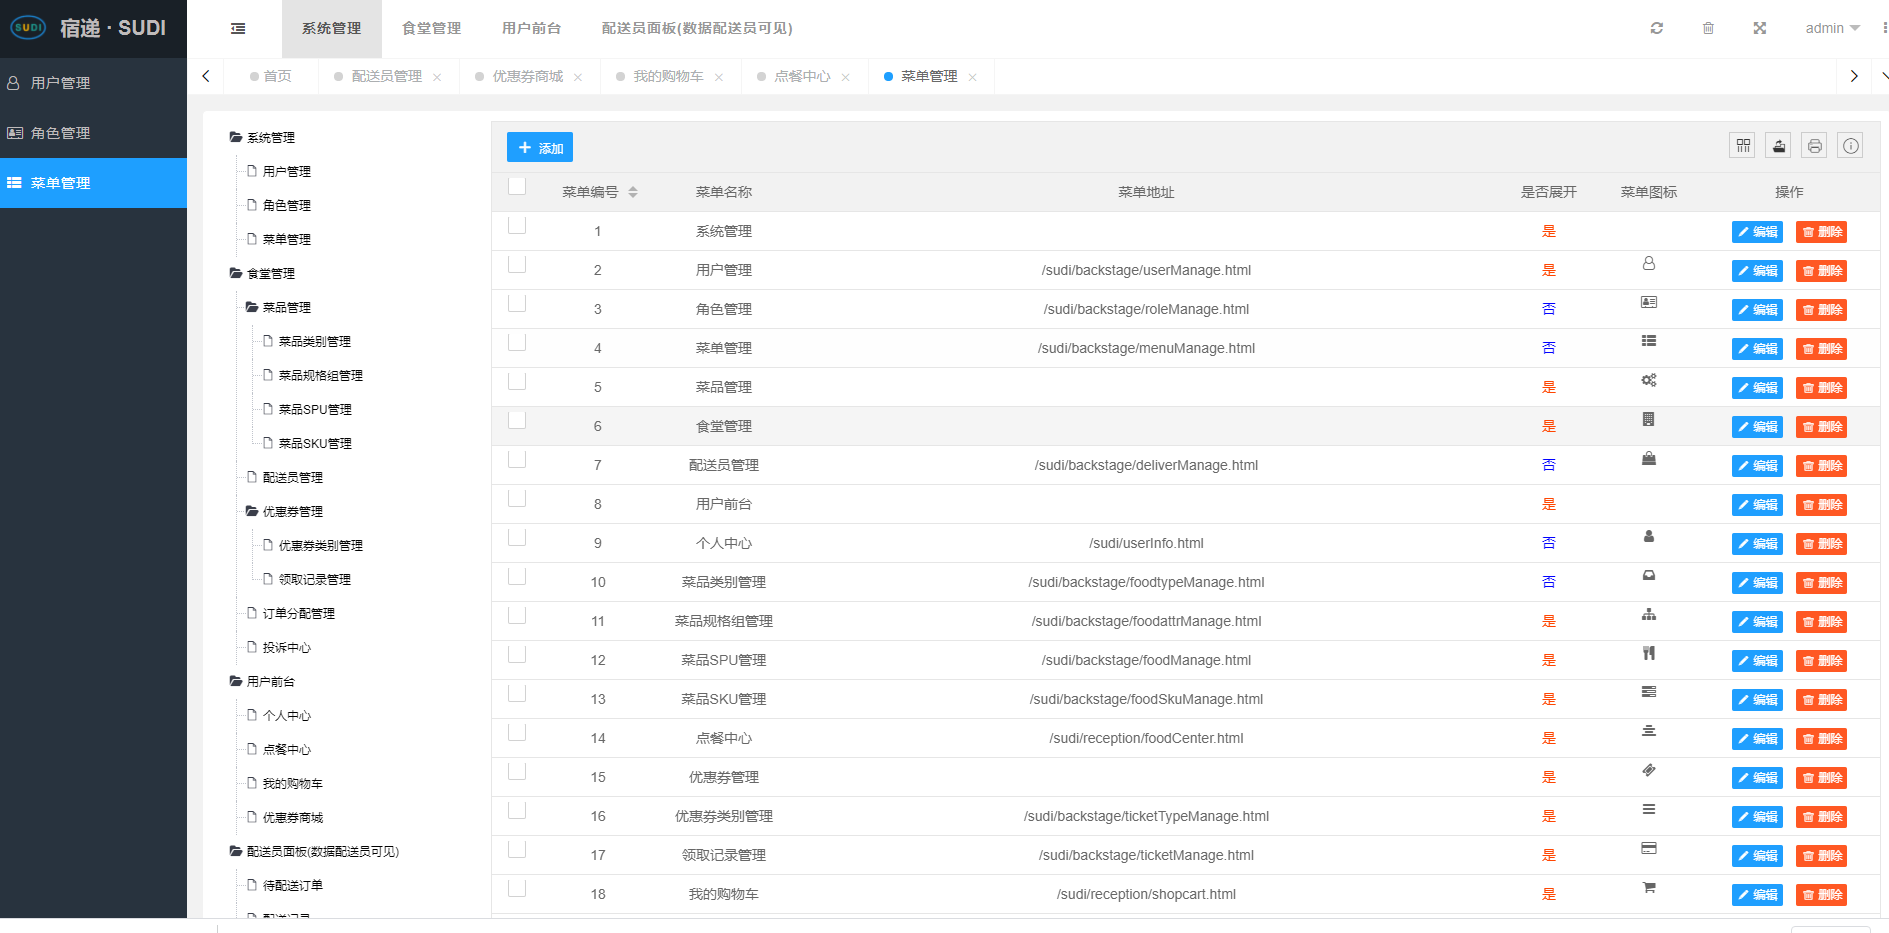This screenshot has height=933, width=1889.
Task: Check the box for row 1 系统管理
Action: (x=517, y=225)
